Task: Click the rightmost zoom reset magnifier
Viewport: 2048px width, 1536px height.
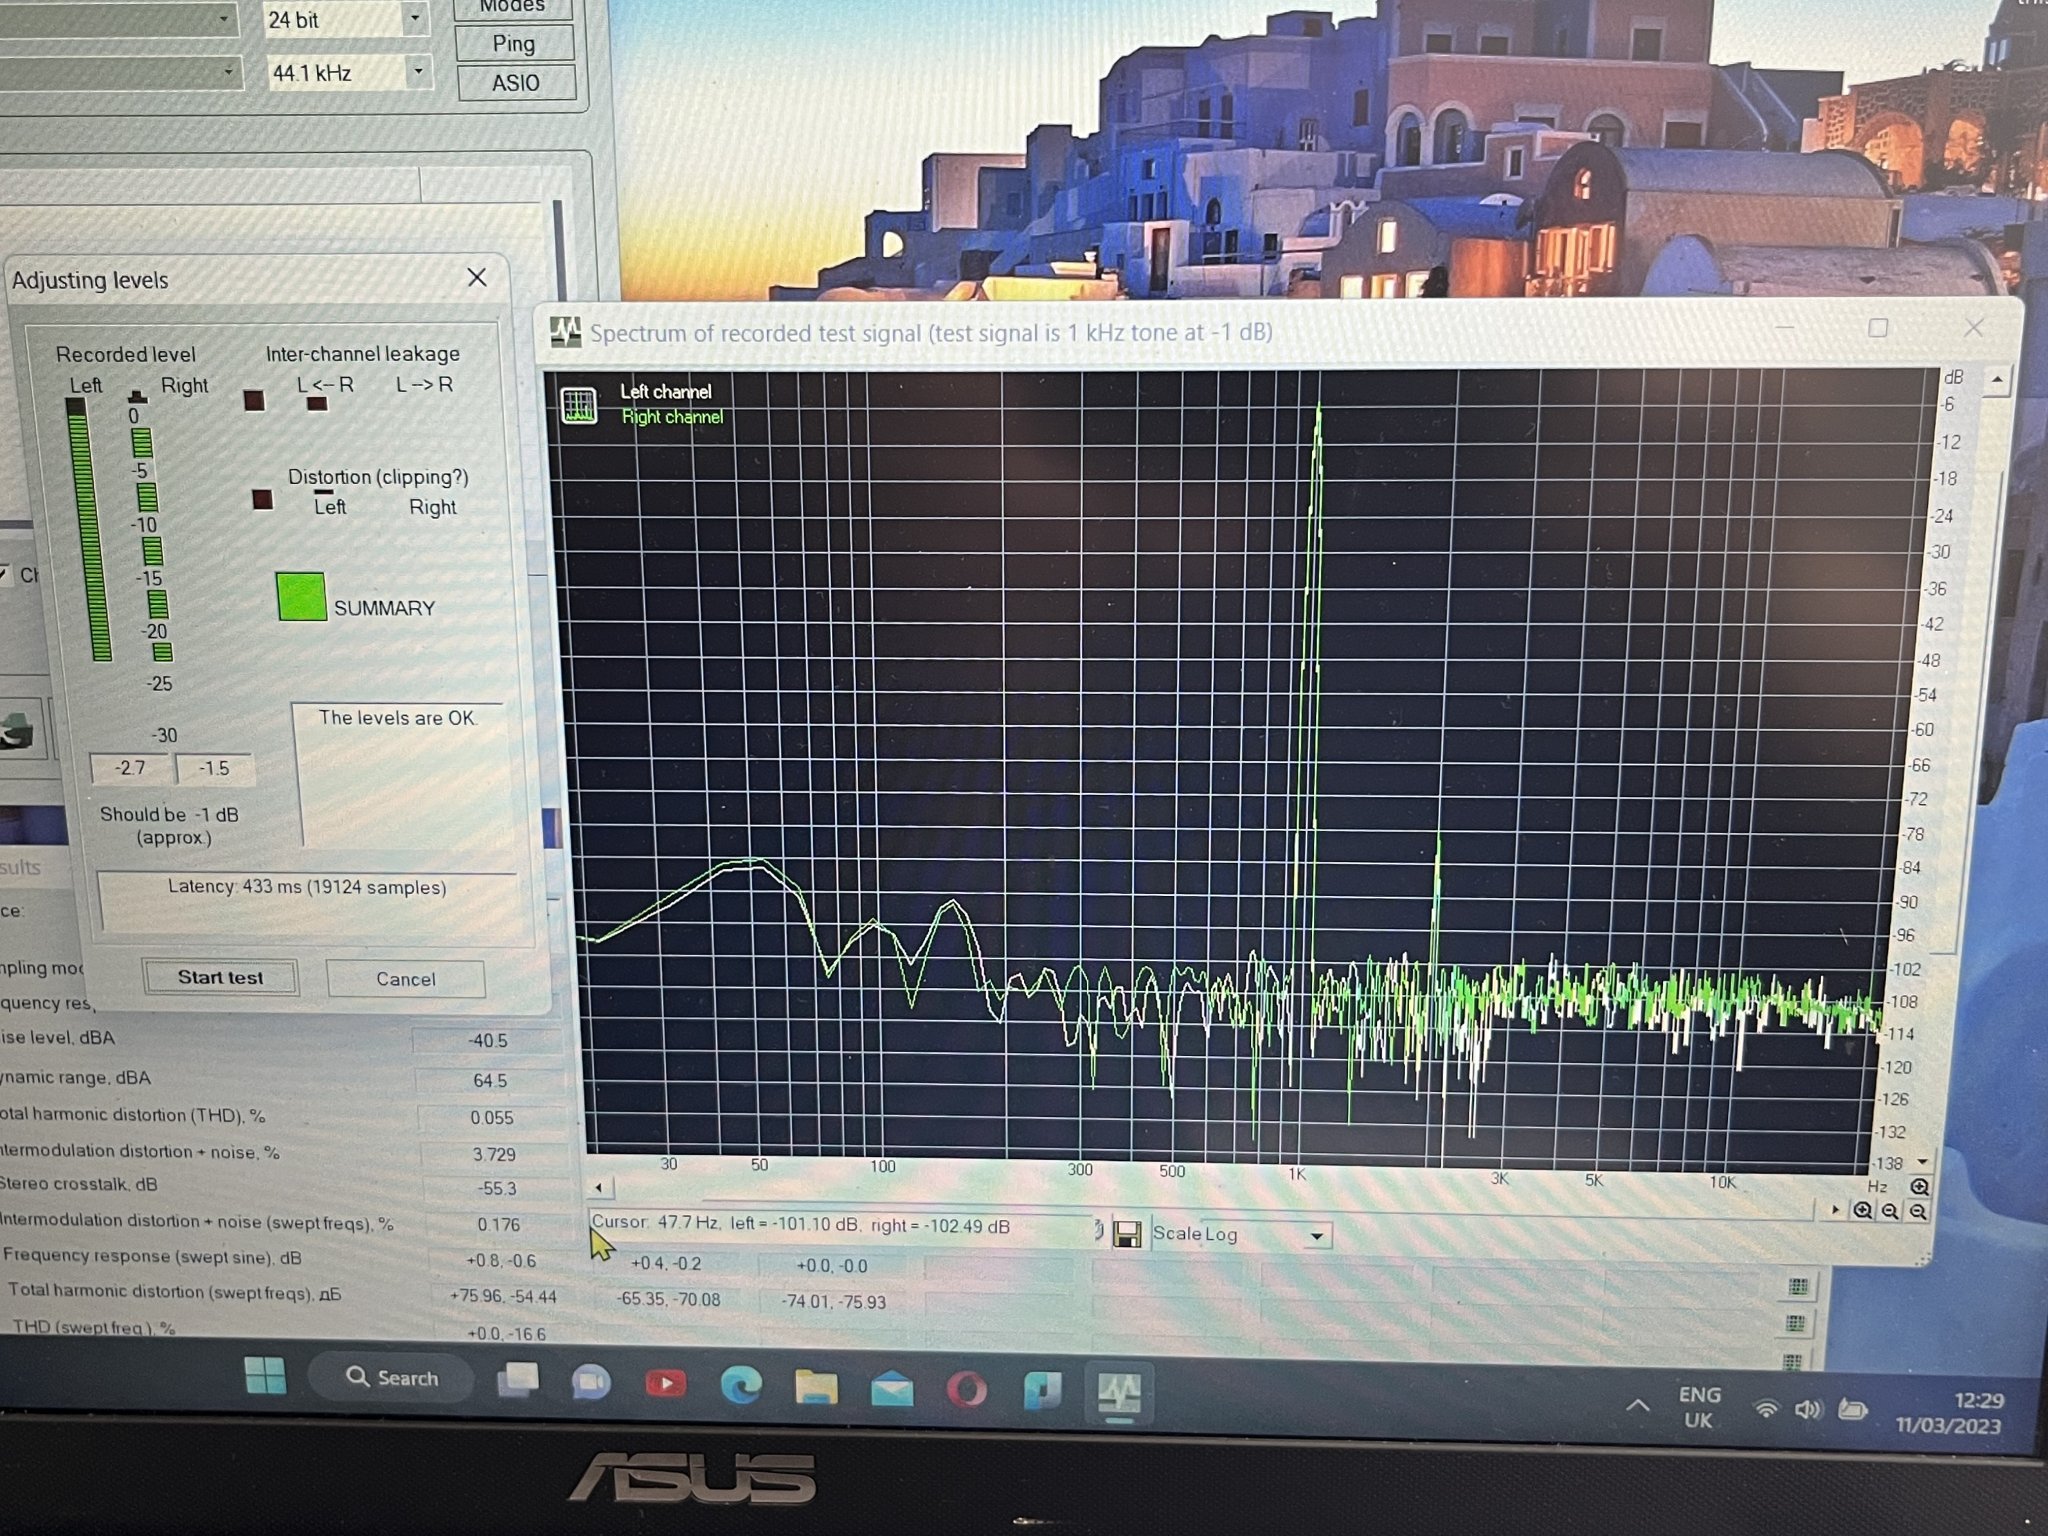Action: click(x=1917, y=1211)
